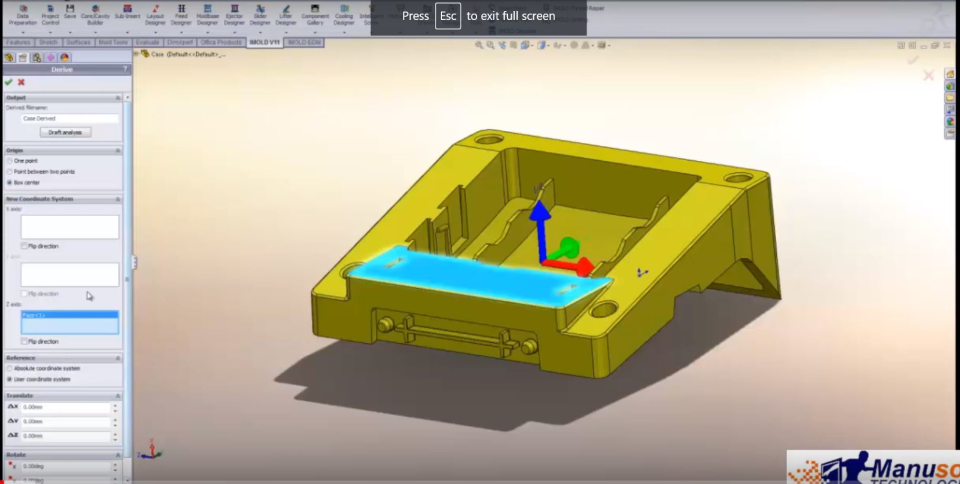Image resolution: width=960 pixels, height=484 pixels.
Task: Open the Feed Designer
Action: pyautogui.click(x=181, y=15)
